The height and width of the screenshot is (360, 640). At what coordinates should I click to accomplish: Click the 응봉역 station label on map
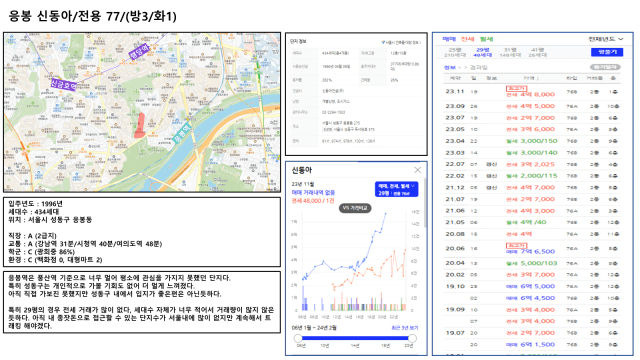point(182,133)
